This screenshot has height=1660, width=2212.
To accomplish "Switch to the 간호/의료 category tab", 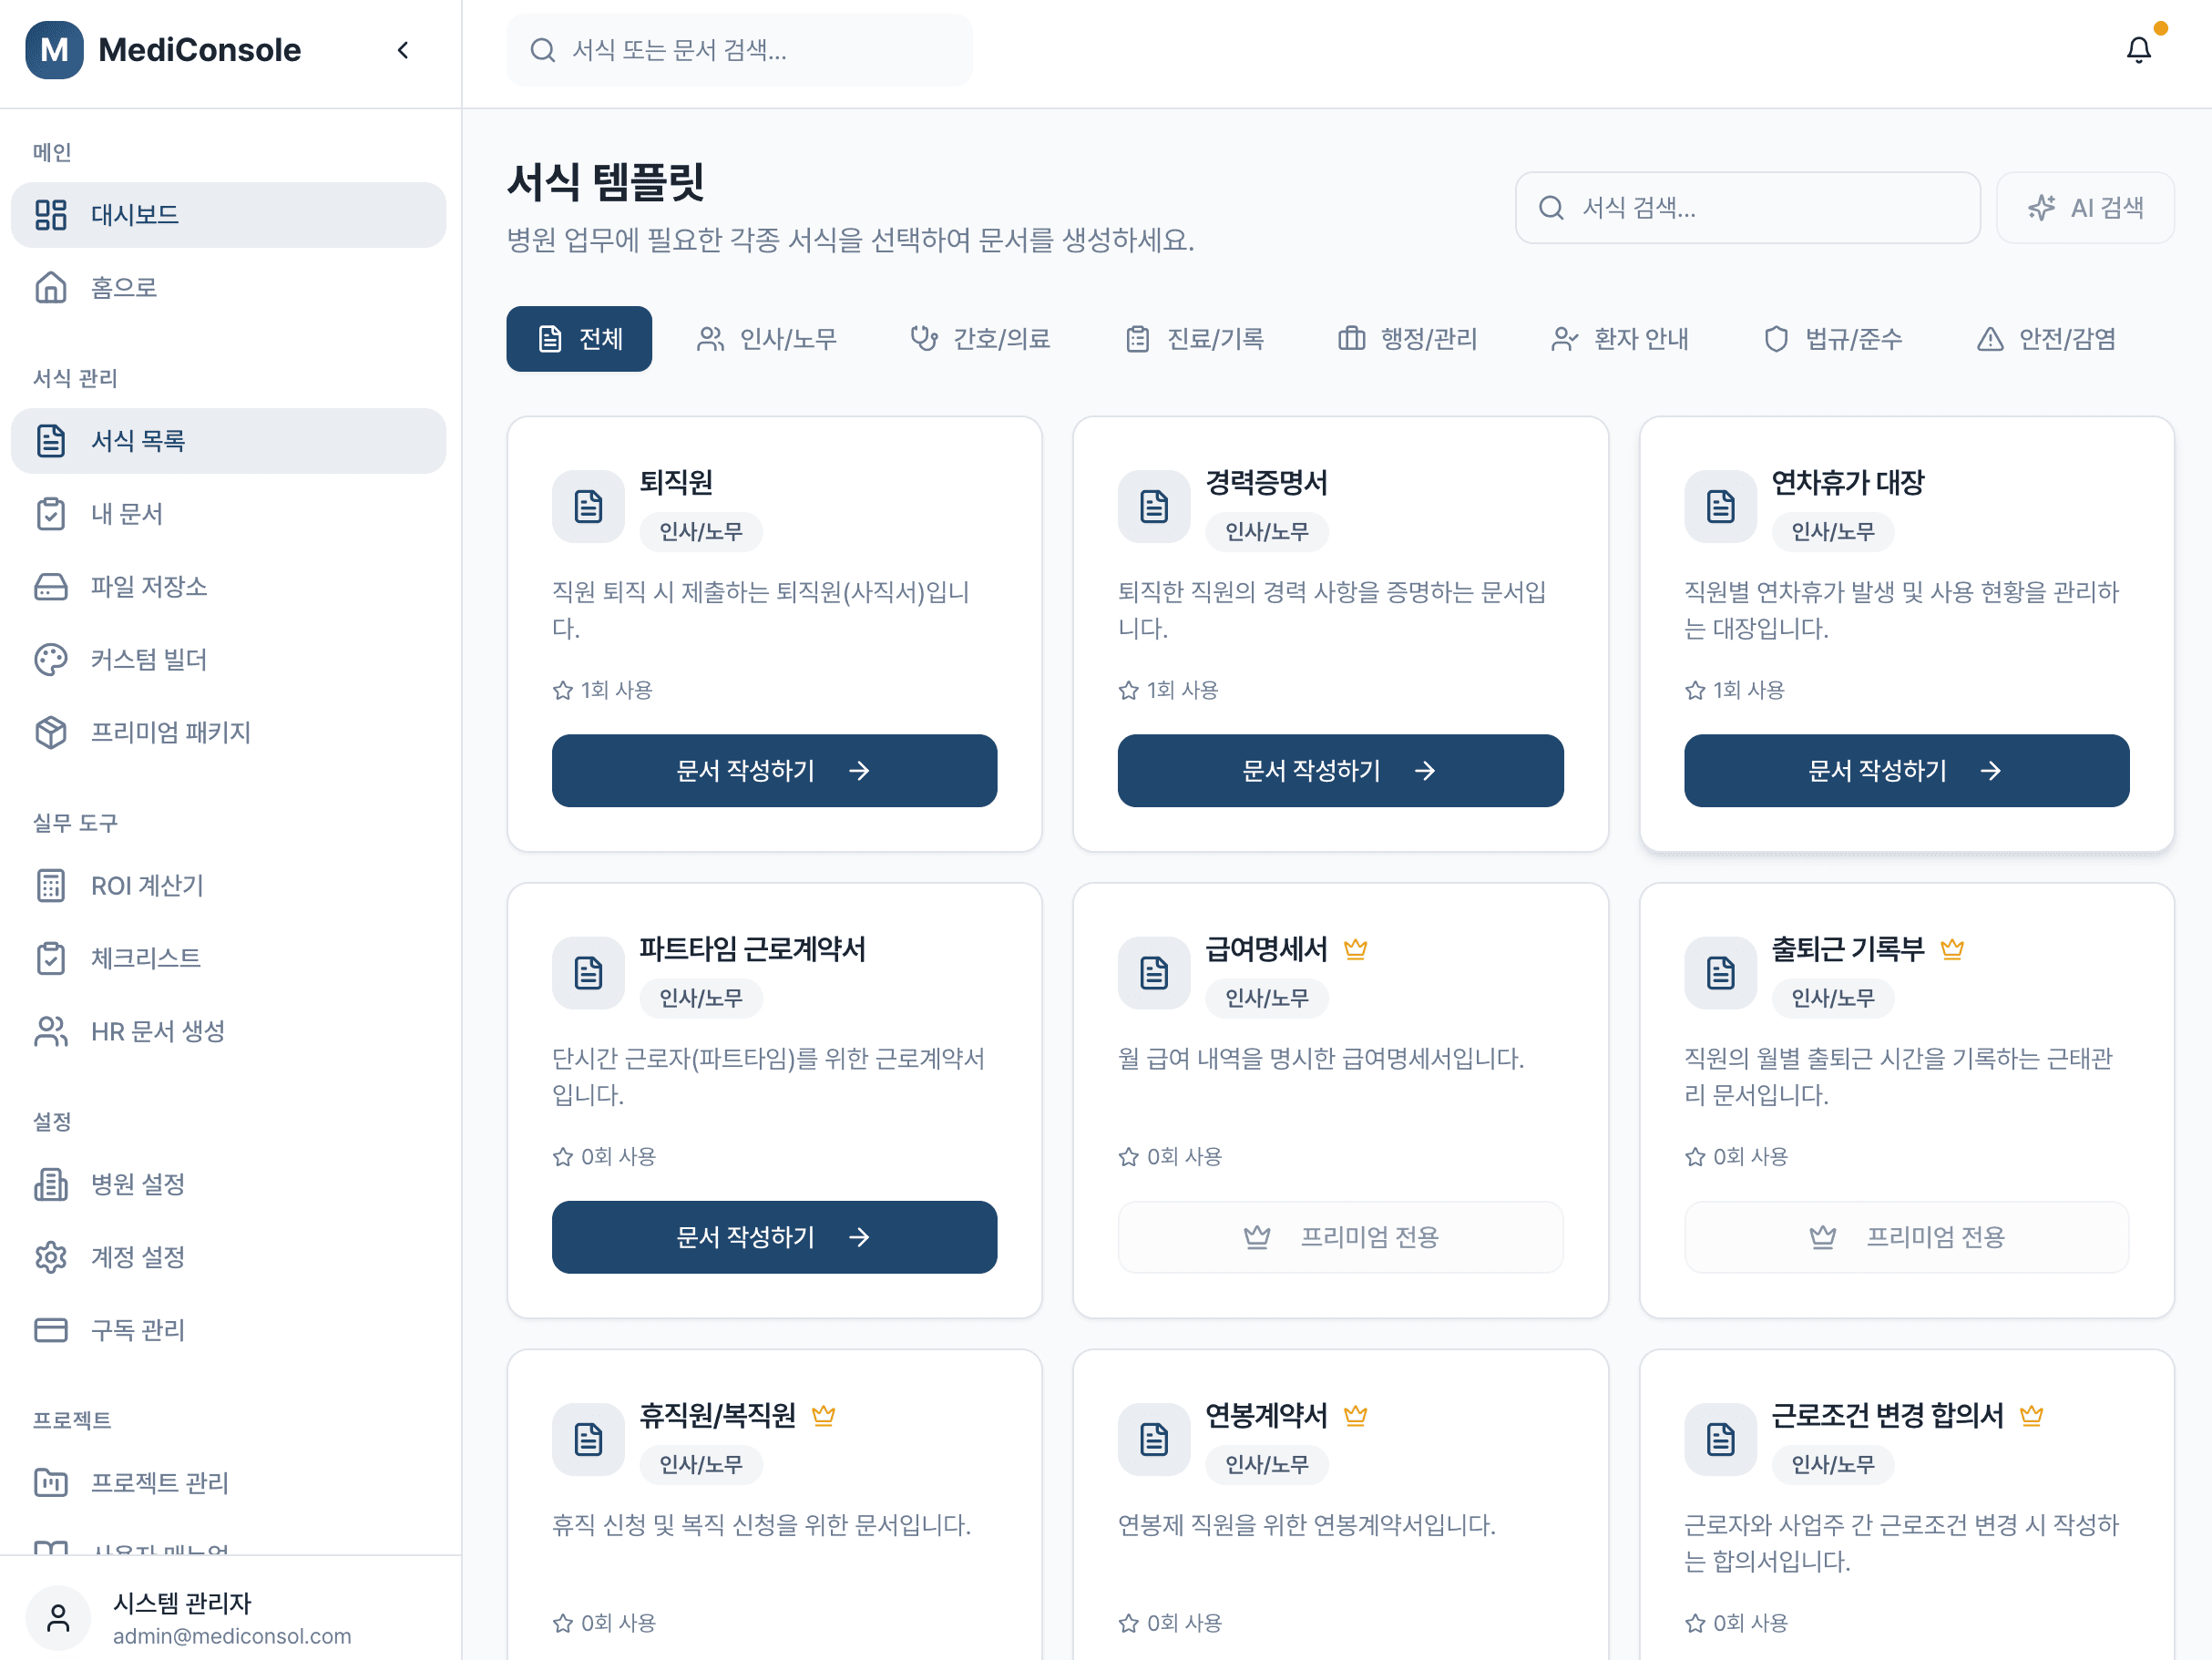I will click(x=979, y=339).
